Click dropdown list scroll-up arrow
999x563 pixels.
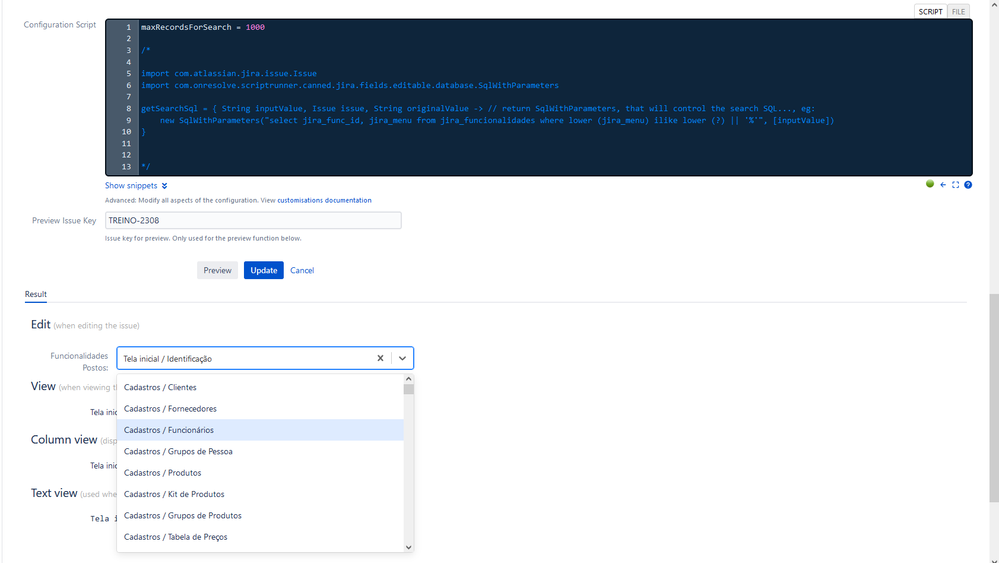pyautogui.click(x=408, y=379)
